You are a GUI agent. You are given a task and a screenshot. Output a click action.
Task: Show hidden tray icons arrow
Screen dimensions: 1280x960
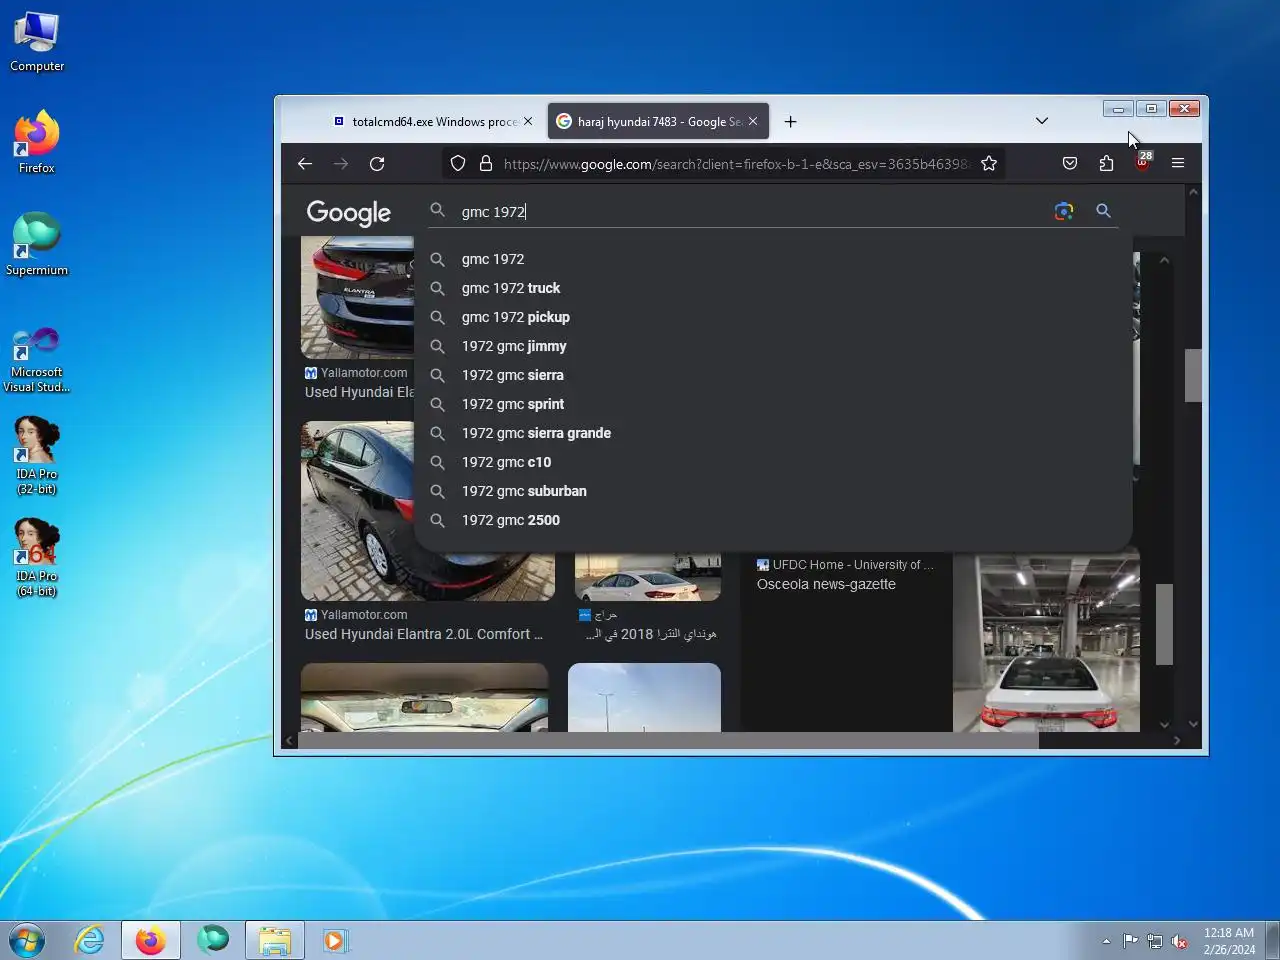pos(1106,941)
